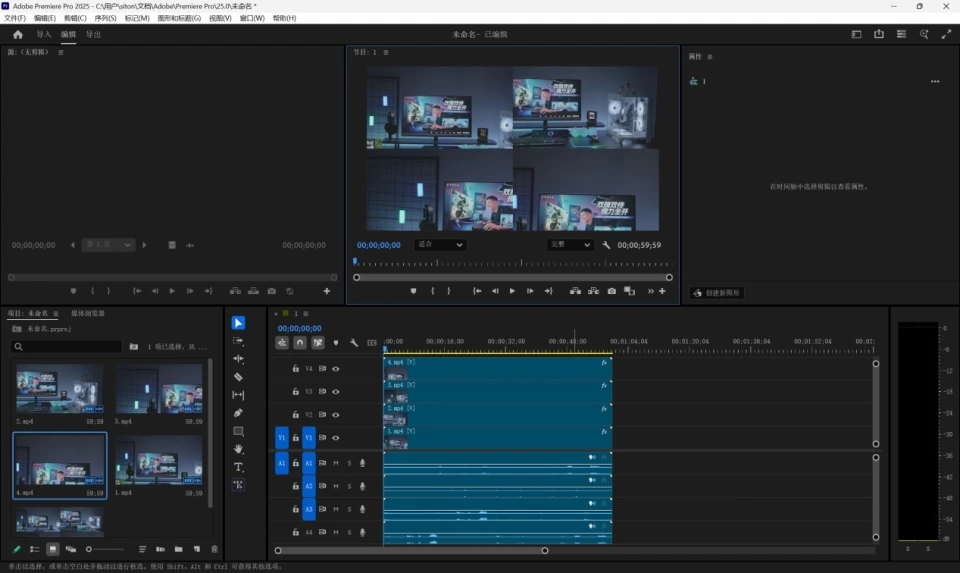The image size is (960, 573).
Task: Play the sequence in Program monitor
Action: tap(512, 291)
